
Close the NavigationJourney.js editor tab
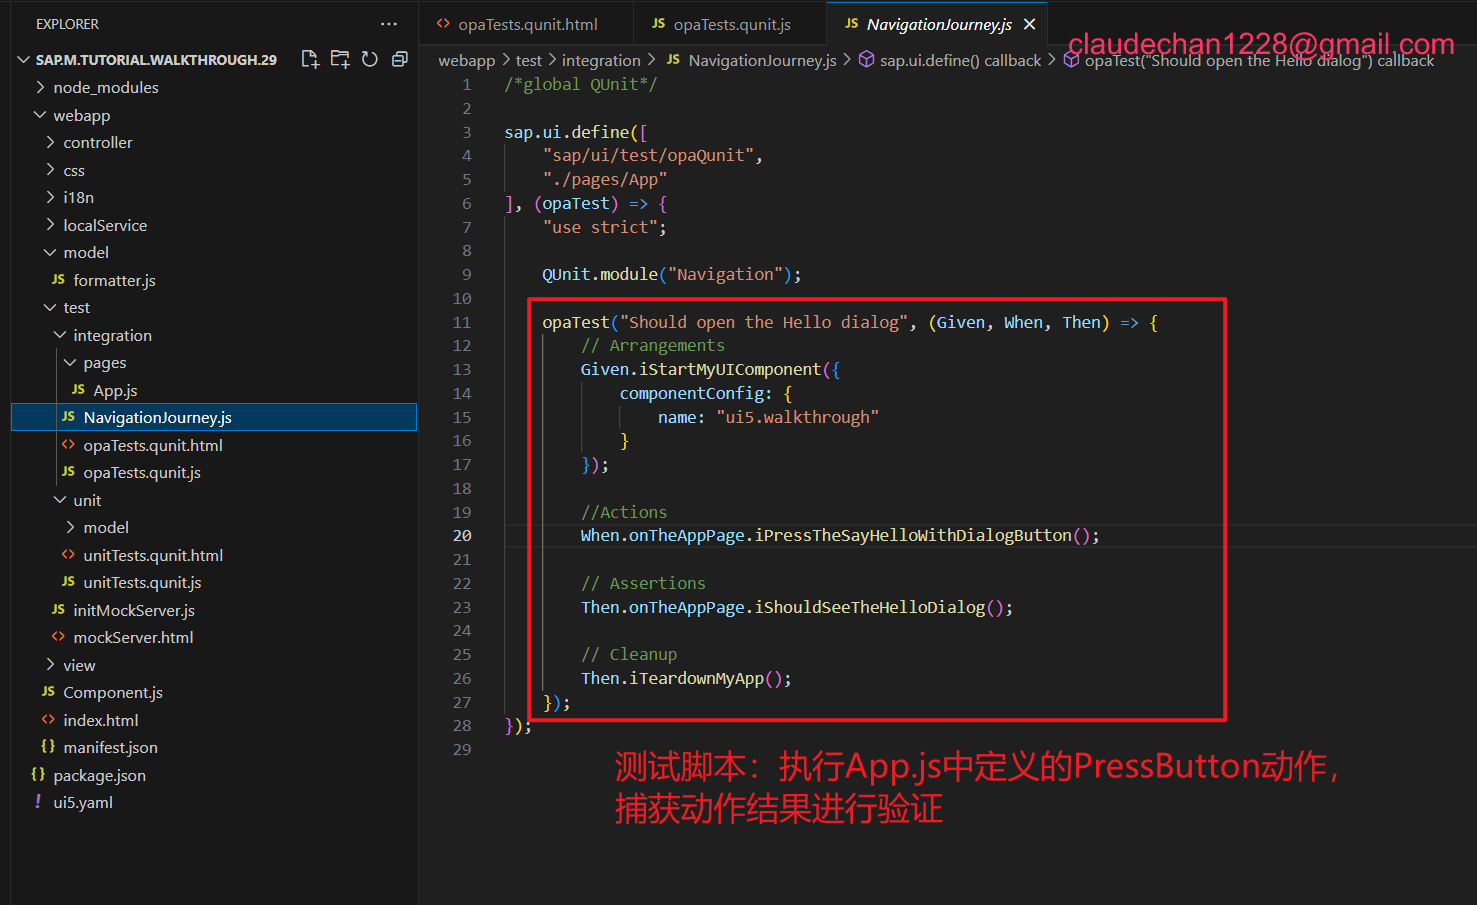tap(1029, 24)
